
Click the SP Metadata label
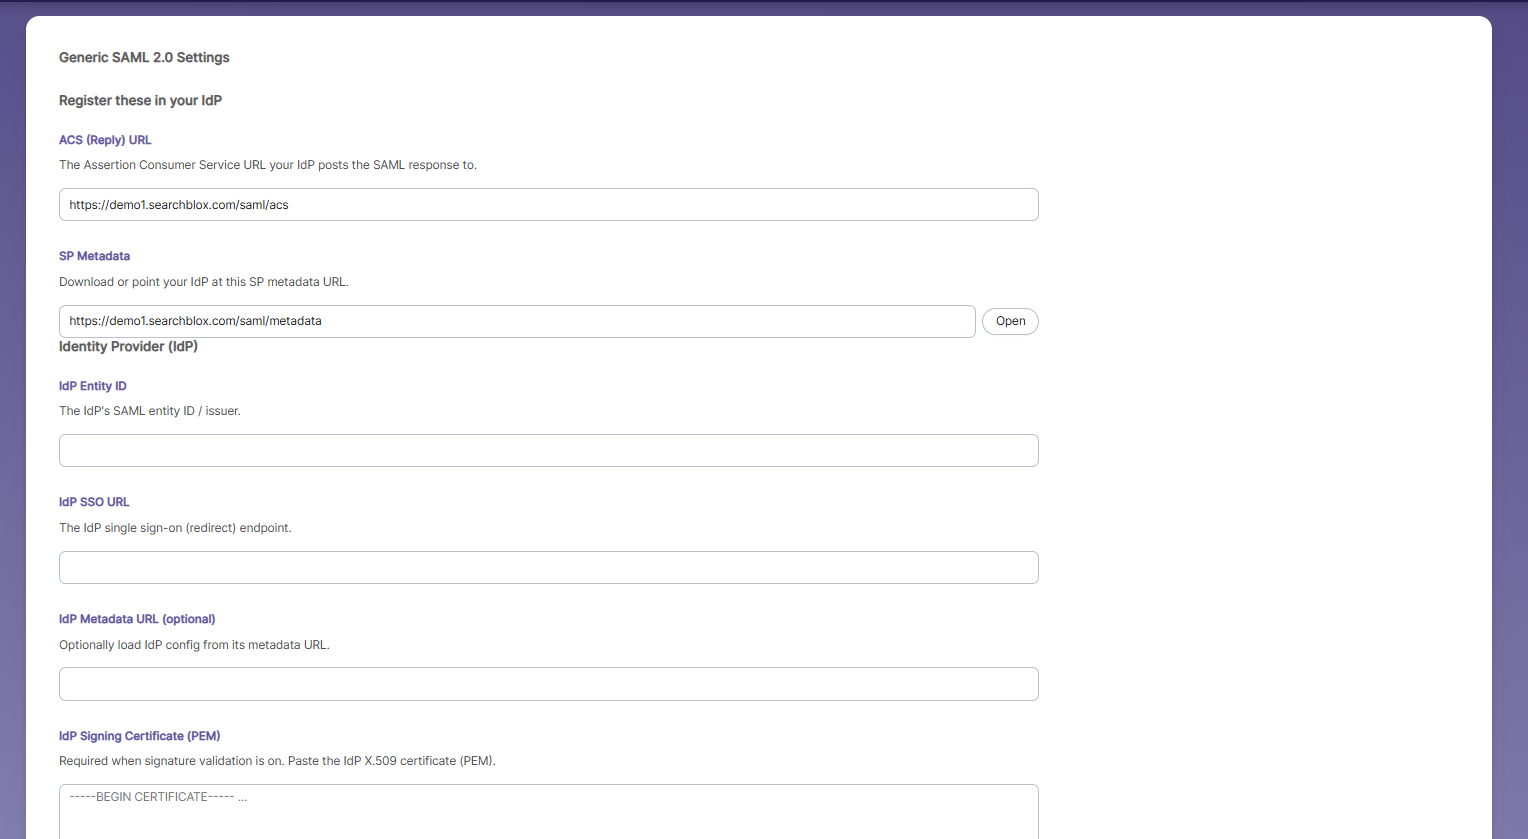tap(94, 256)
